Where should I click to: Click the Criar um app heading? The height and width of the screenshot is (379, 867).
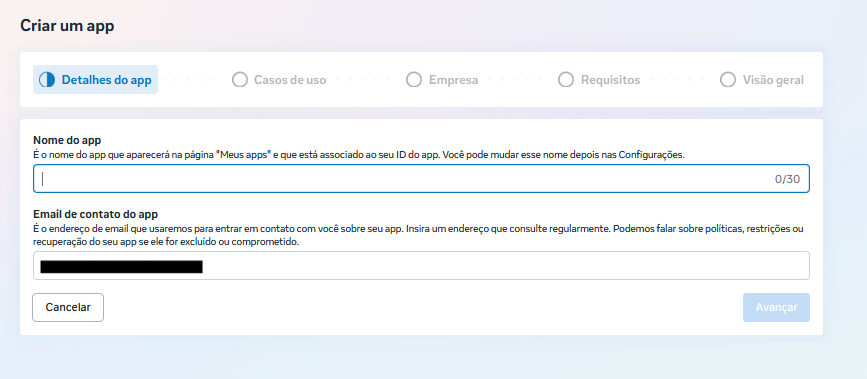67,25
